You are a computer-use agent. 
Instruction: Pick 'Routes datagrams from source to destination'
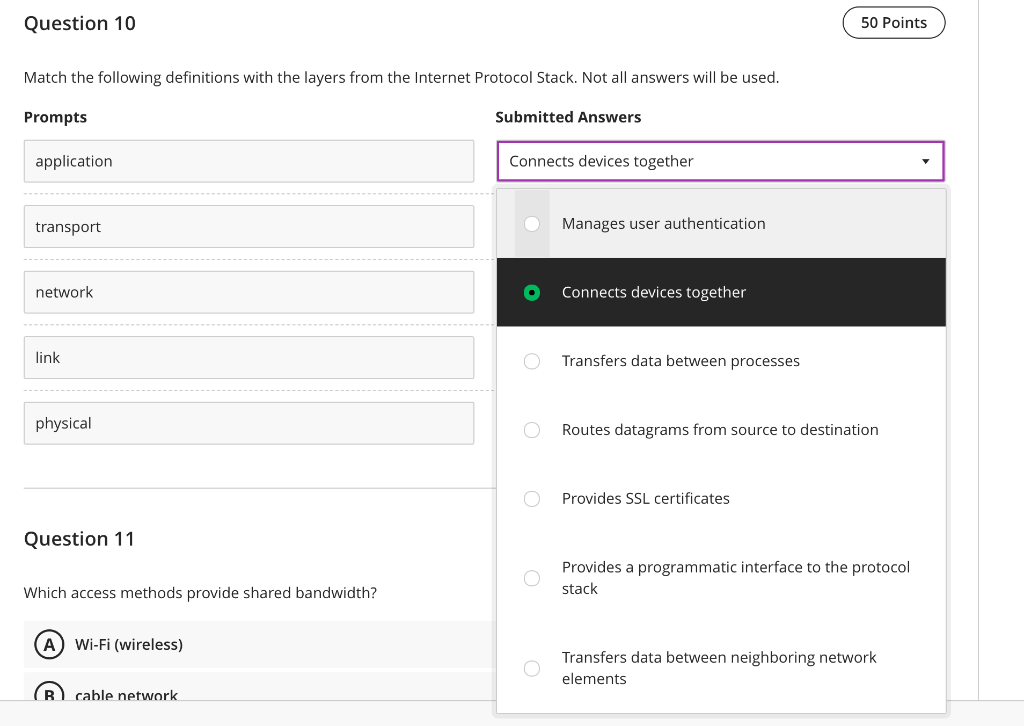(x=532, y=430)
